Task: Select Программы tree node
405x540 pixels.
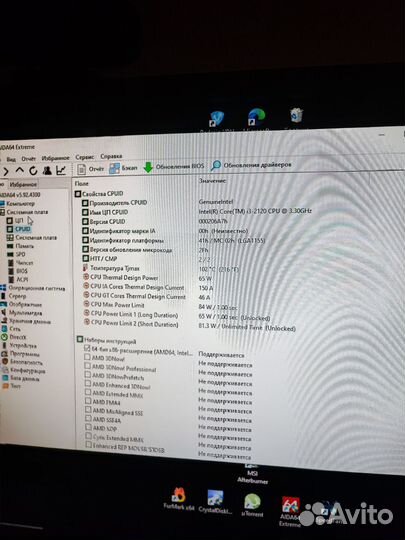Action: (21, 354)
